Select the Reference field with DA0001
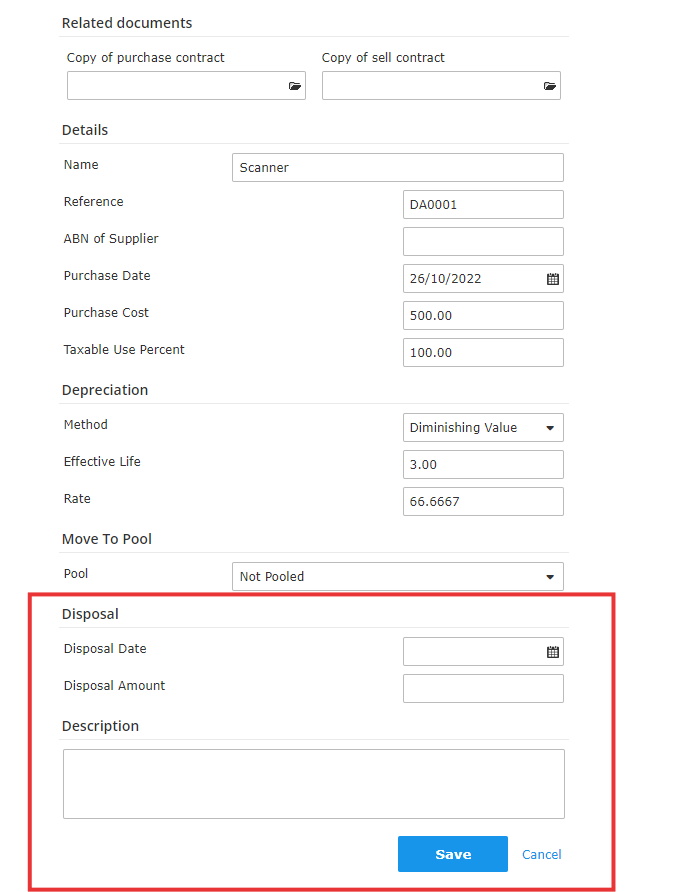 pyautogui.click(x=483, y=204)
